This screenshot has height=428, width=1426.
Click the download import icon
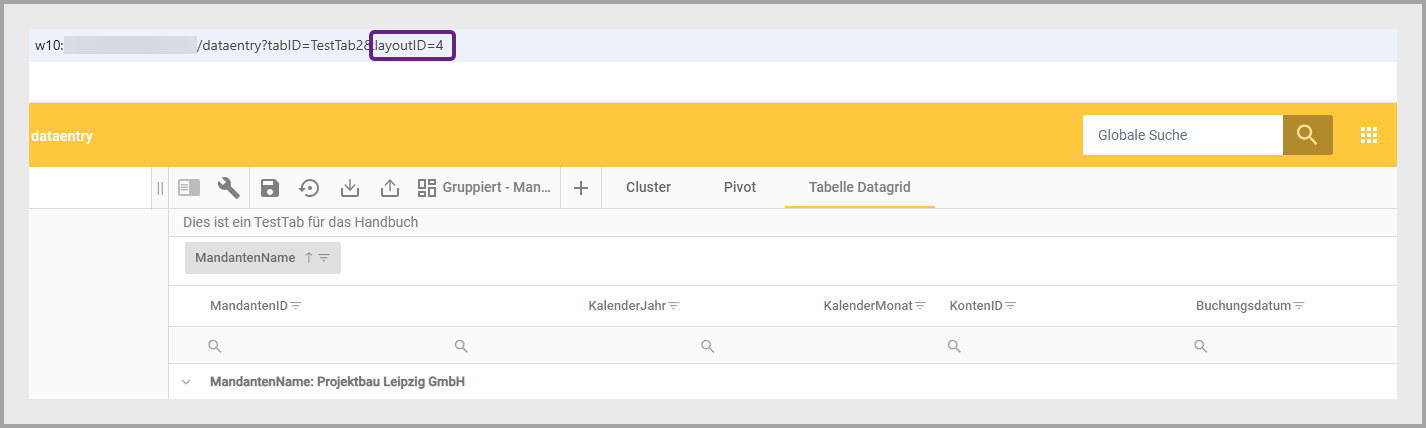[349, 188]
